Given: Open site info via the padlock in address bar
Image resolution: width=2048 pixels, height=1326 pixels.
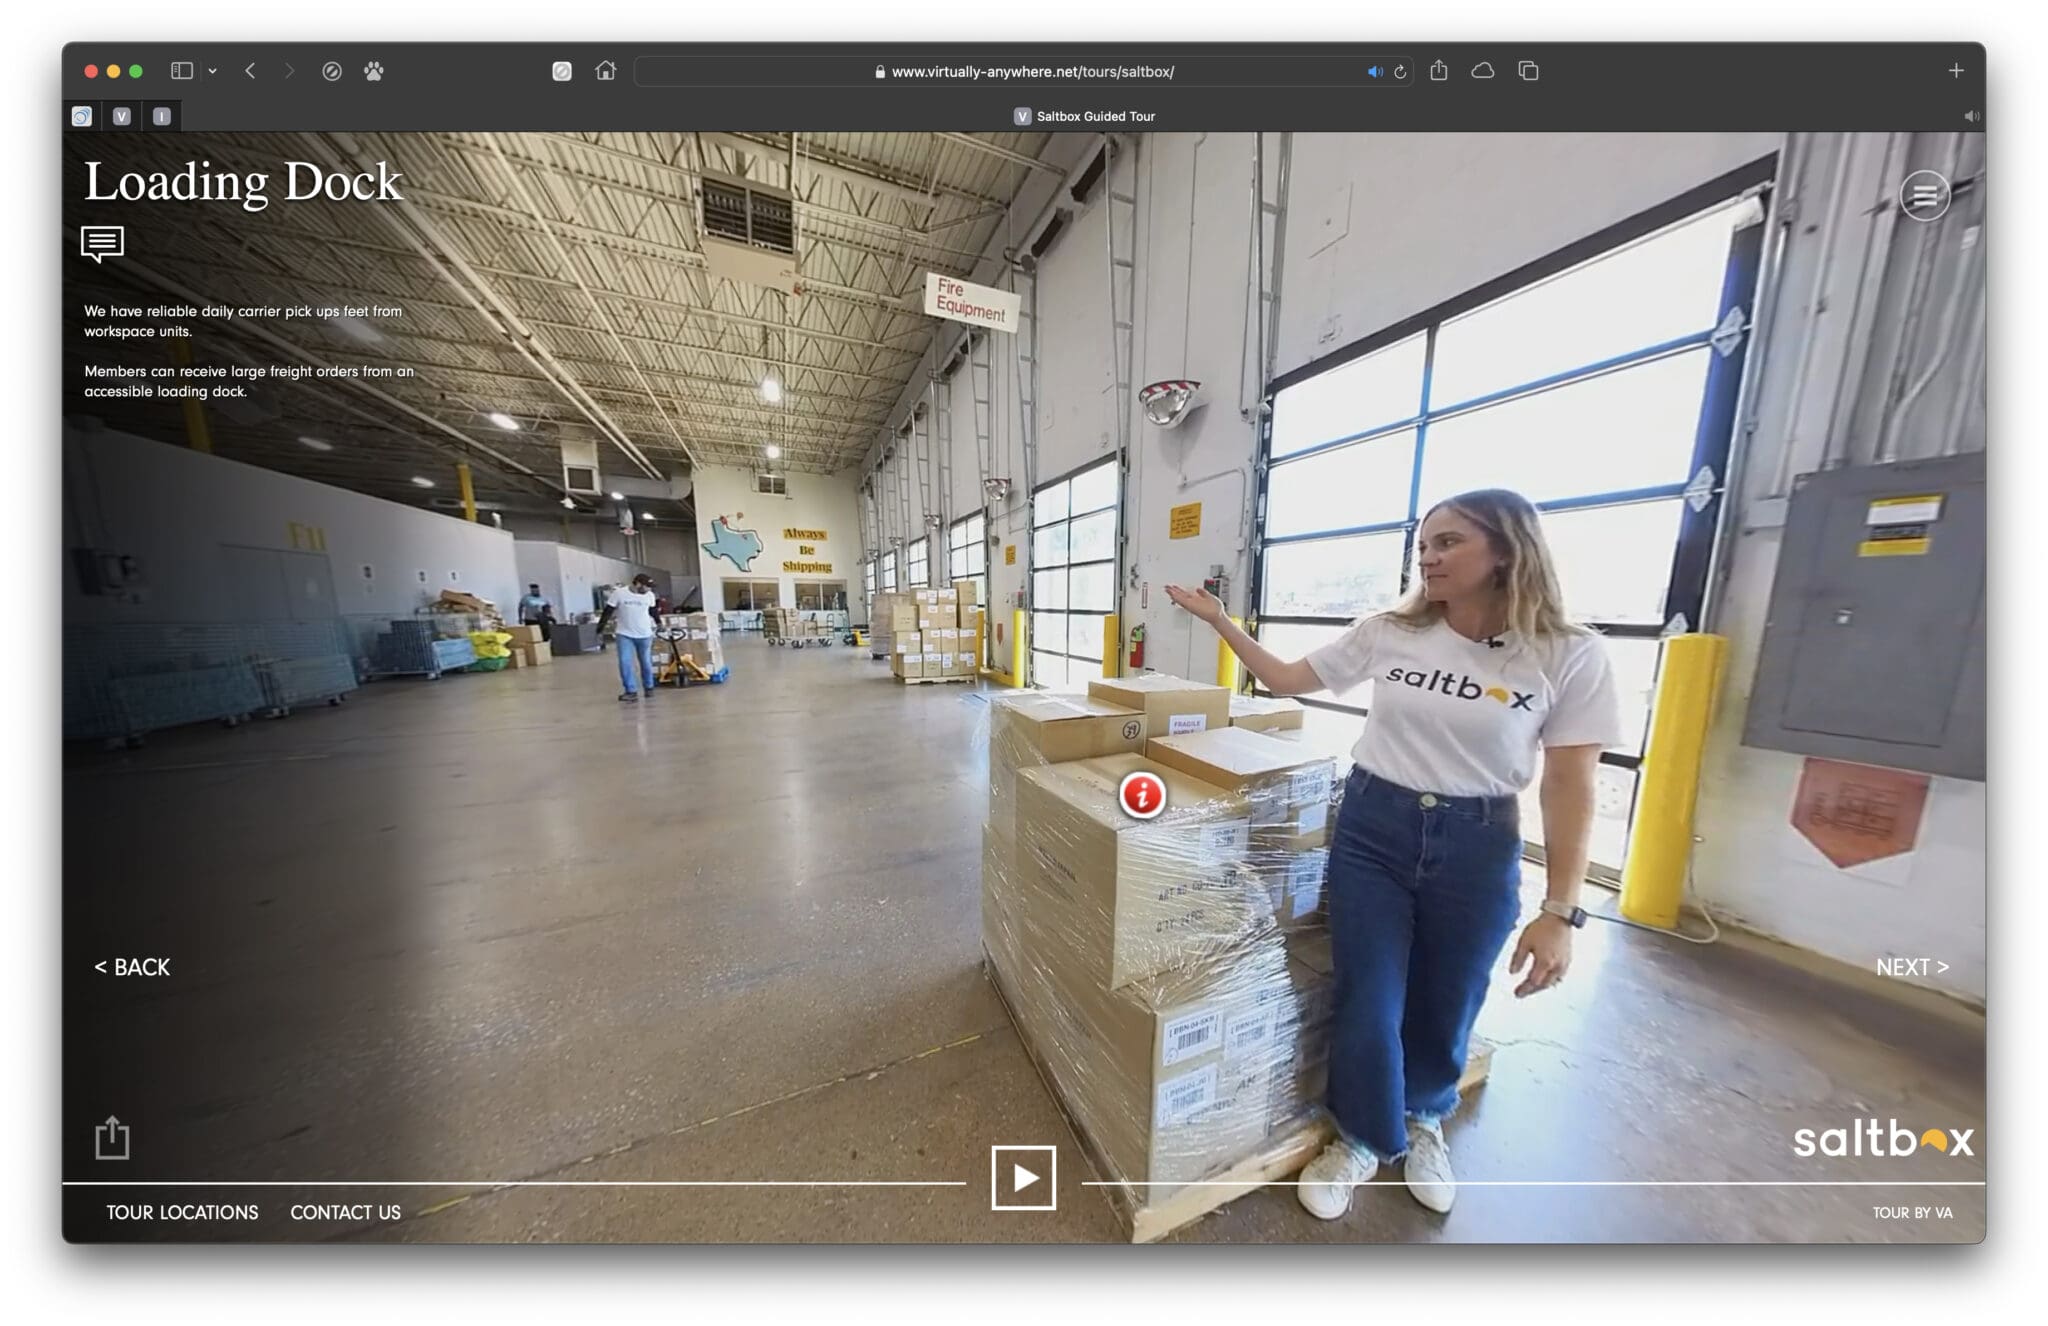Looking at the screenshot, I should coord(878,71).
